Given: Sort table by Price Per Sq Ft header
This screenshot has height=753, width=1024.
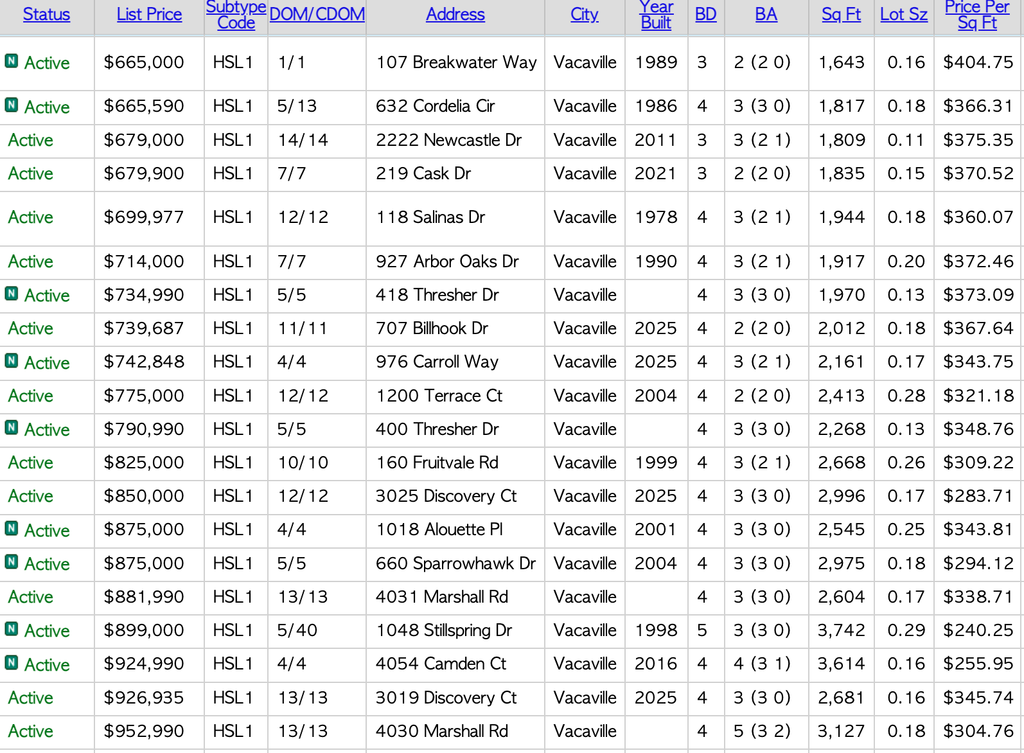Looking at the screenshot, I should [977, 15].
